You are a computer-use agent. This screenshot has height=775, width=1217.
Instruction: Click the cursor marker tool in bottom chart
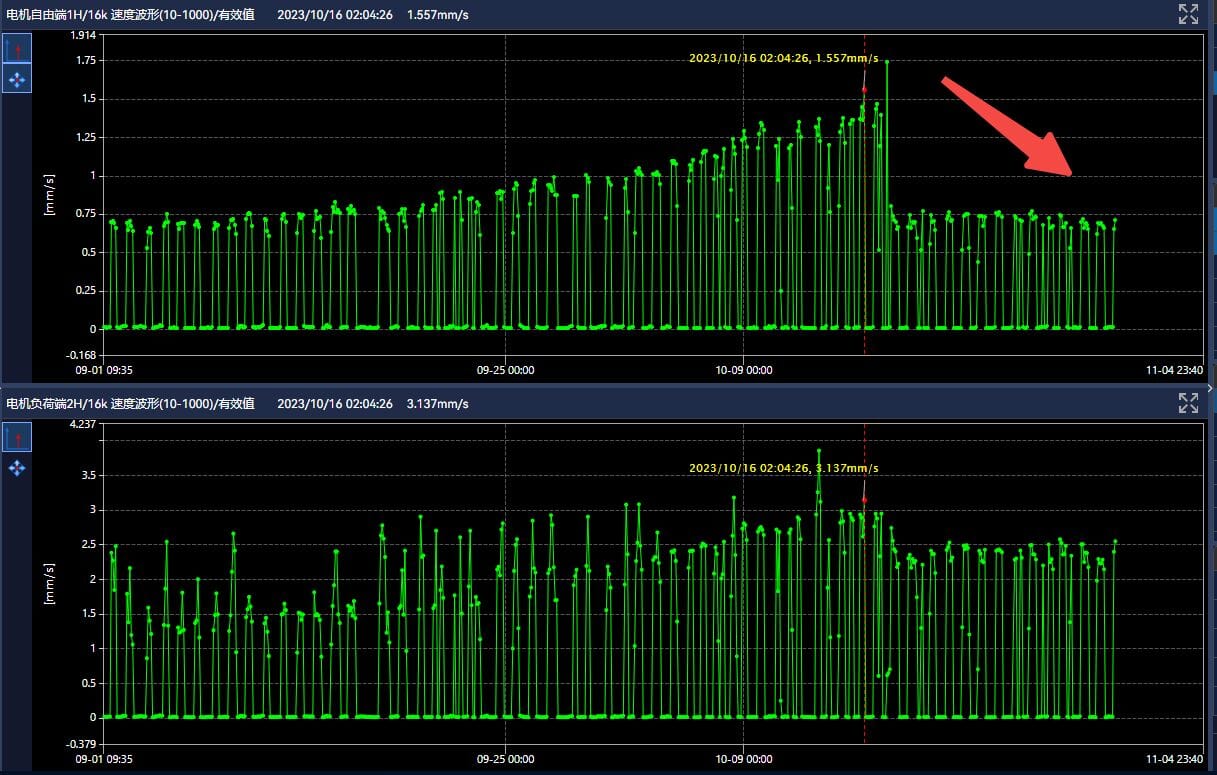[17, 437]
